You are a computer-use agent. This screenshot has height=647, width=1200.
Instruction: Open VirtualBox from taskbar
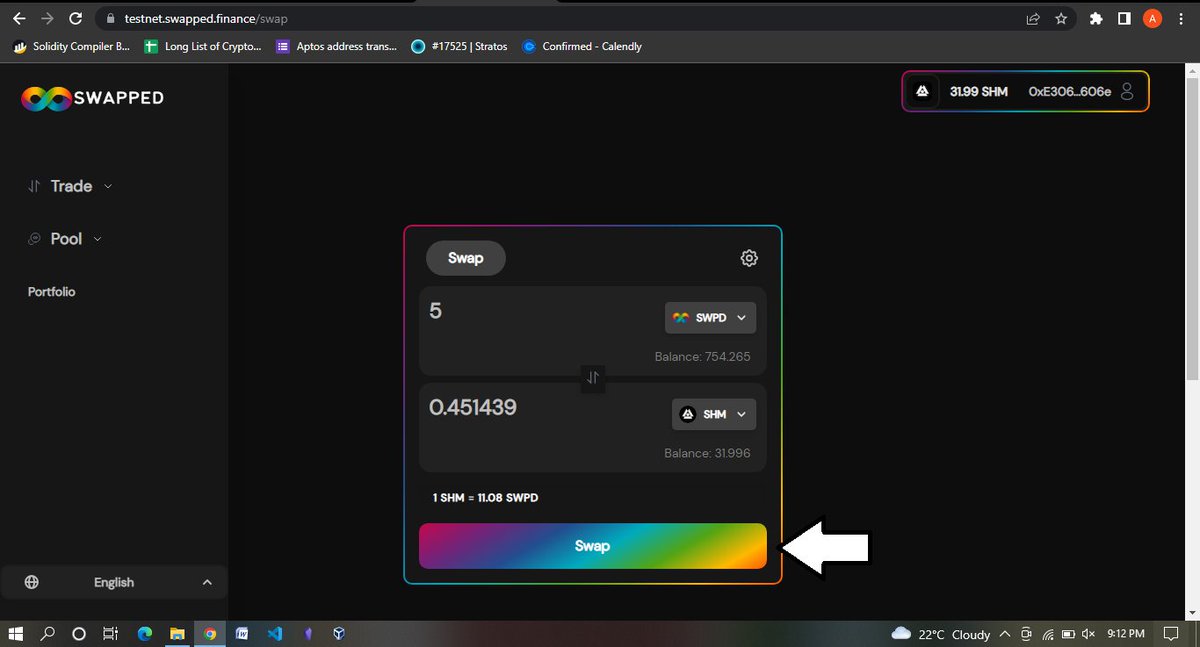pyautogui.click(x=339, y=633)
